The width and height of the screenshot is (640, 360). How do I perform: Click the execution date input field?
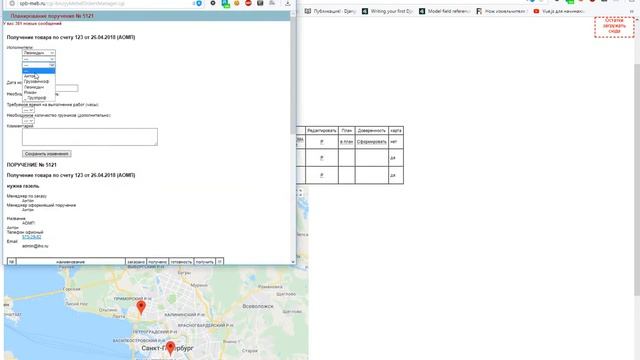[x=67, y=88]
